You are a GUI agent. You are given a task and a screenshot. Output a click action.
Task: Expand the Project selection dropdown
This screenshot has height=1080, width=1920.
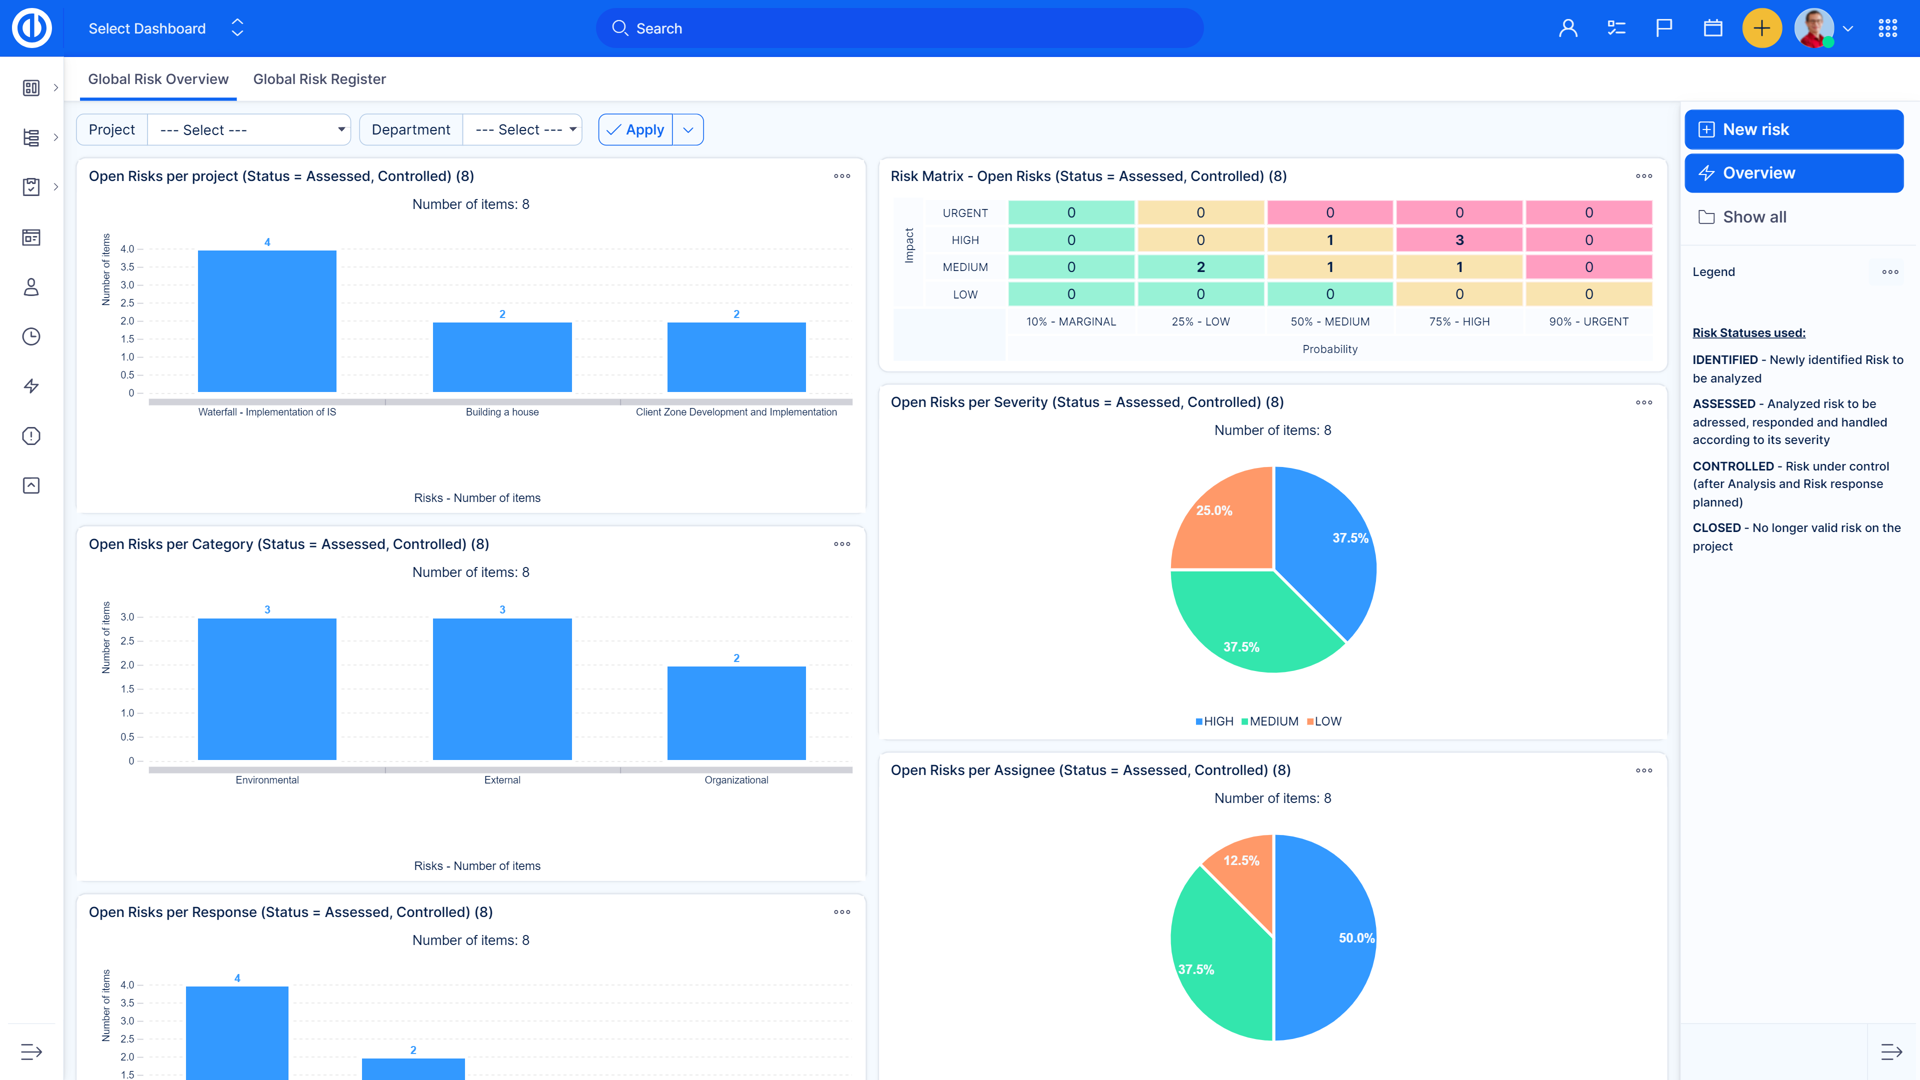248,129
